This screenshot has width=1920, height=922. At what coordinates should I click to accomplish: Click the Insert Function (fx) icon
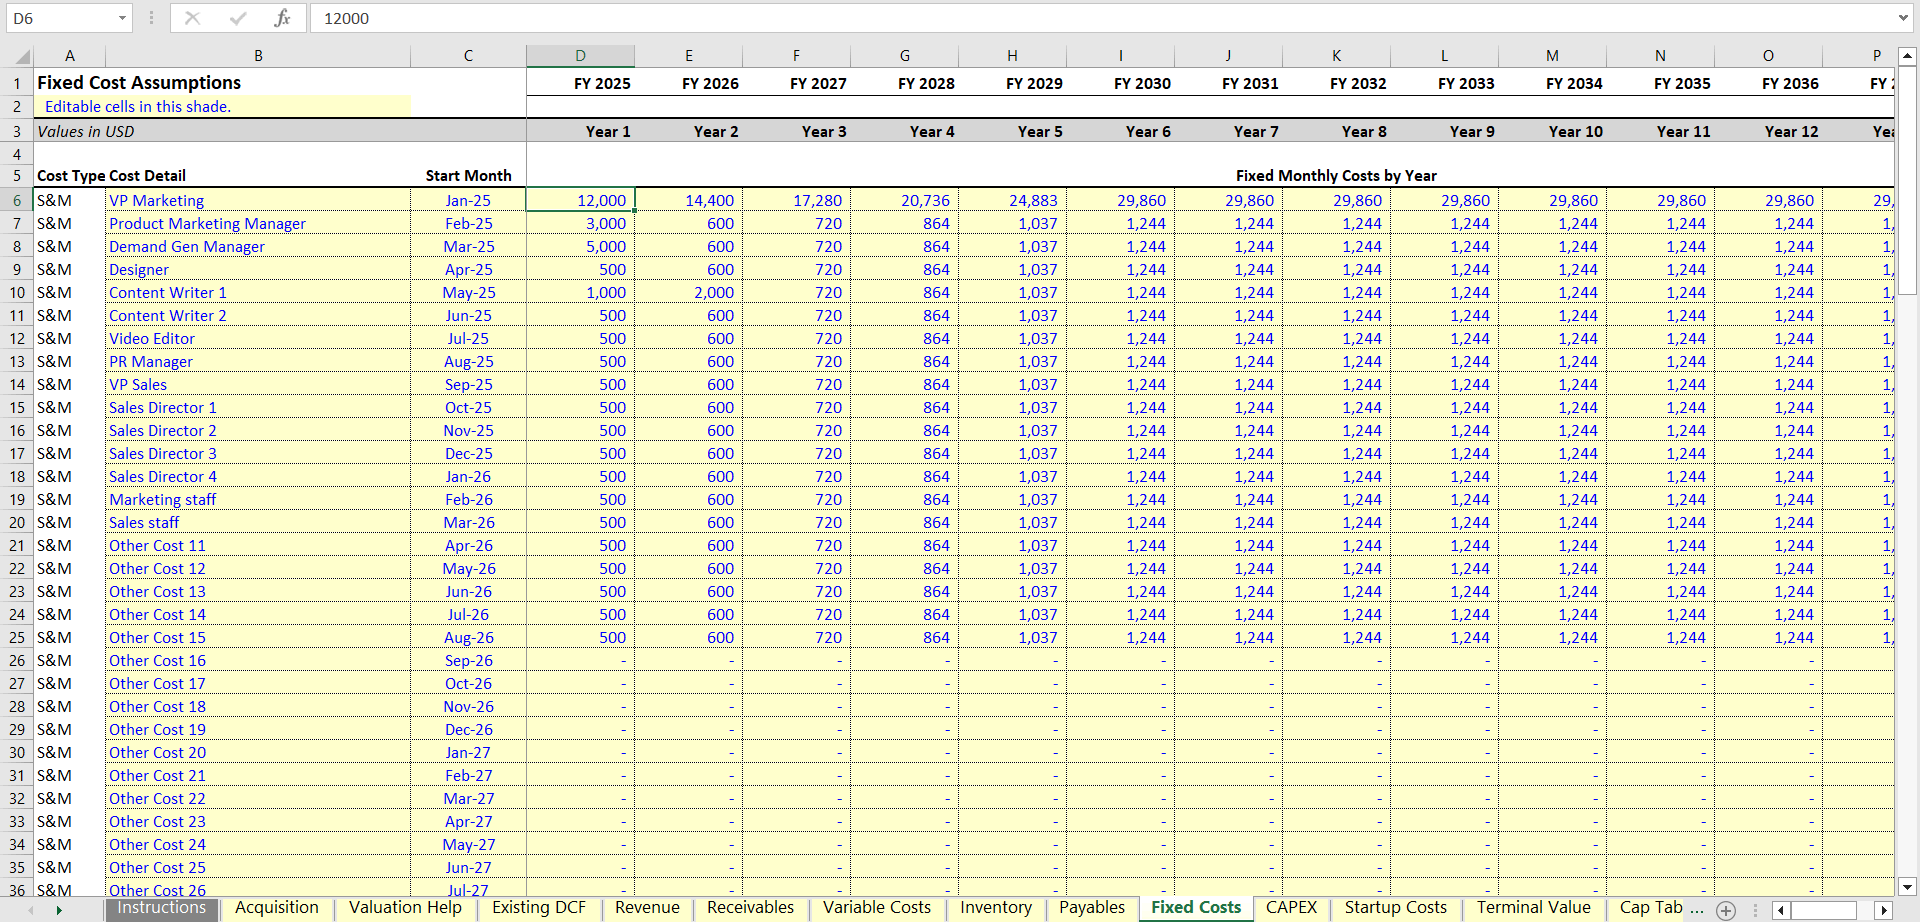[x=283, y=17]
